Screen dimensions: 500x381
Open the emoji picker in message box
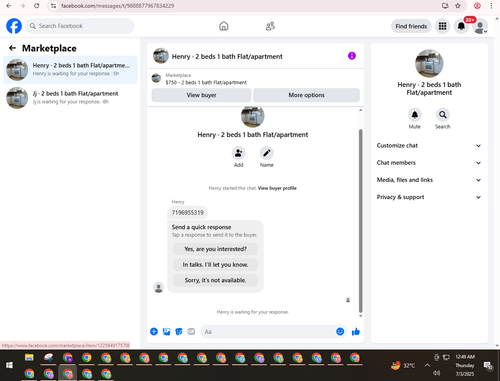pyautogui.click(x=340, y=331)
